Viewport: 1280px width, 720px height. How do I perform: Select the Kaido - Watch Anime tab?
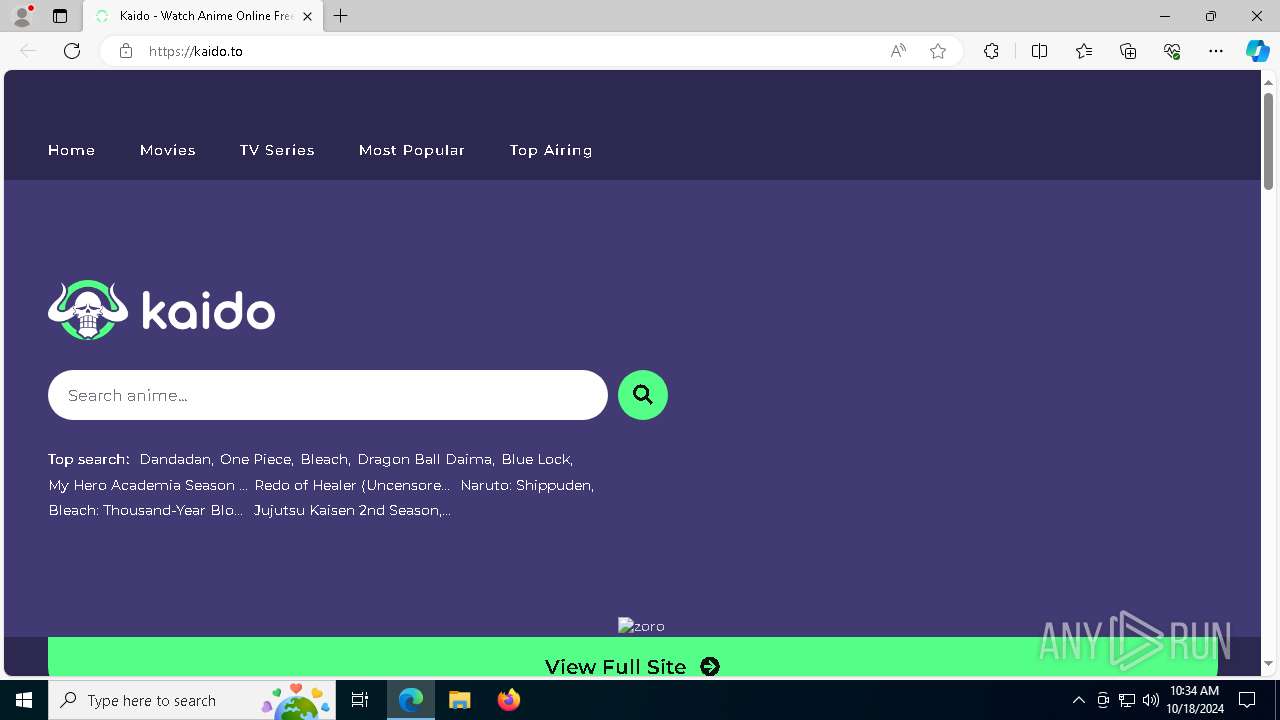[204, 16]
